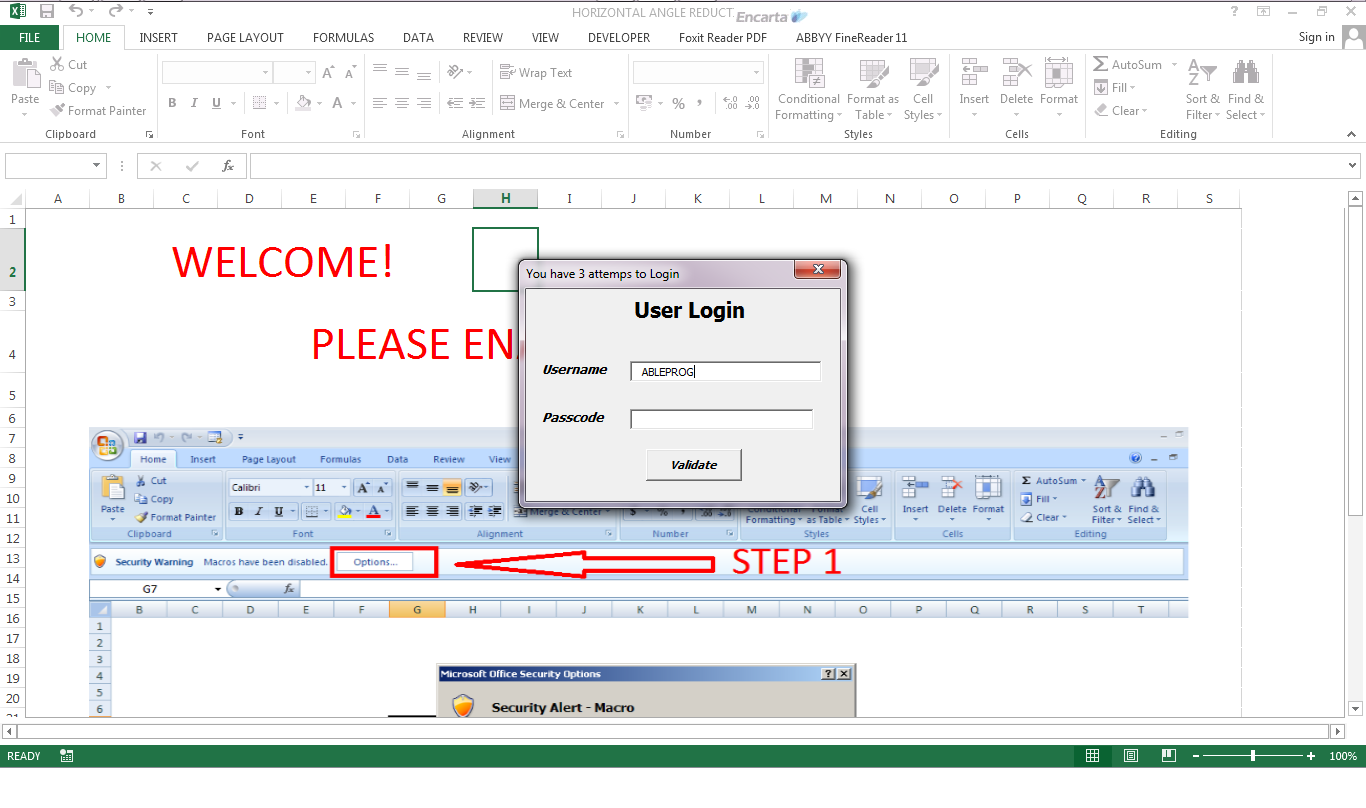This screenshot has width=1366, height=808.
Task: Toggle Bold formatting in Font group
Action: tap(172, 103)
